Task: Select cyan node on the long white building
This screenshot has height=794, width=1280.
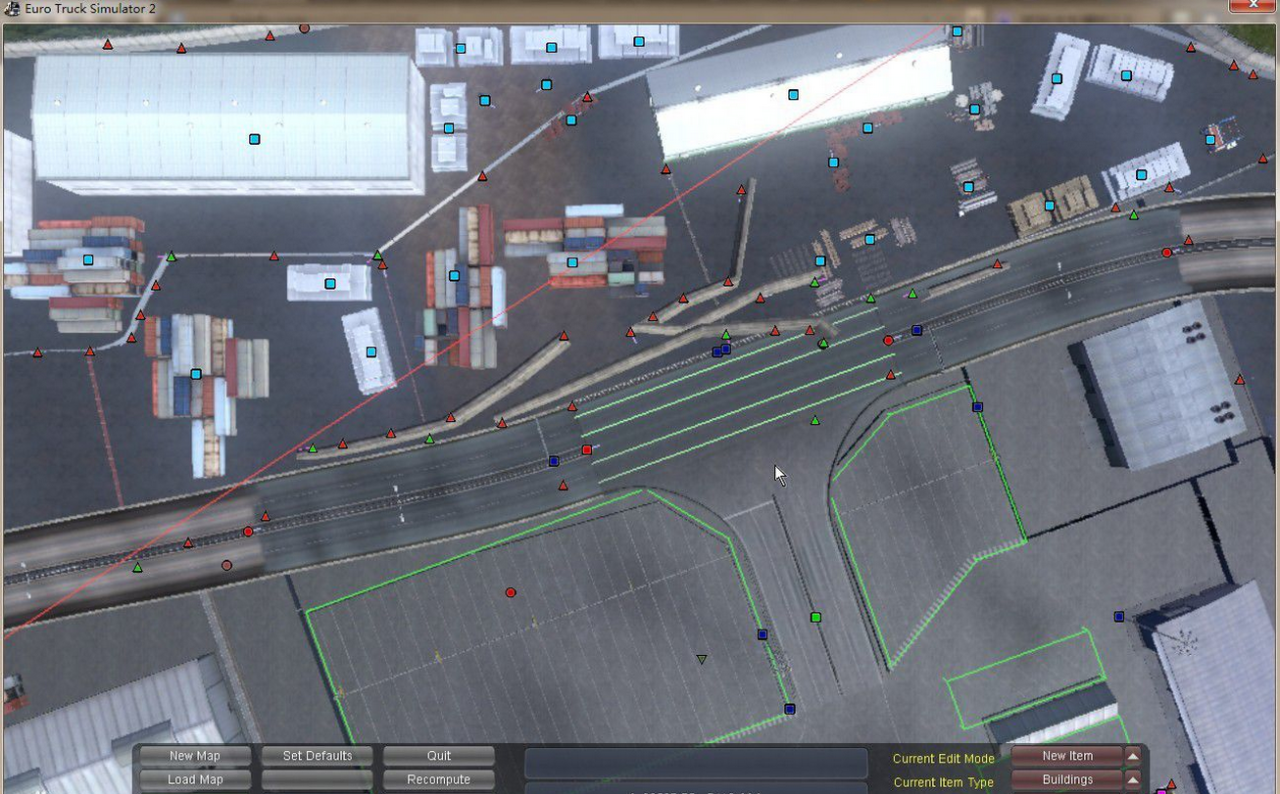Action: [793, 95]
